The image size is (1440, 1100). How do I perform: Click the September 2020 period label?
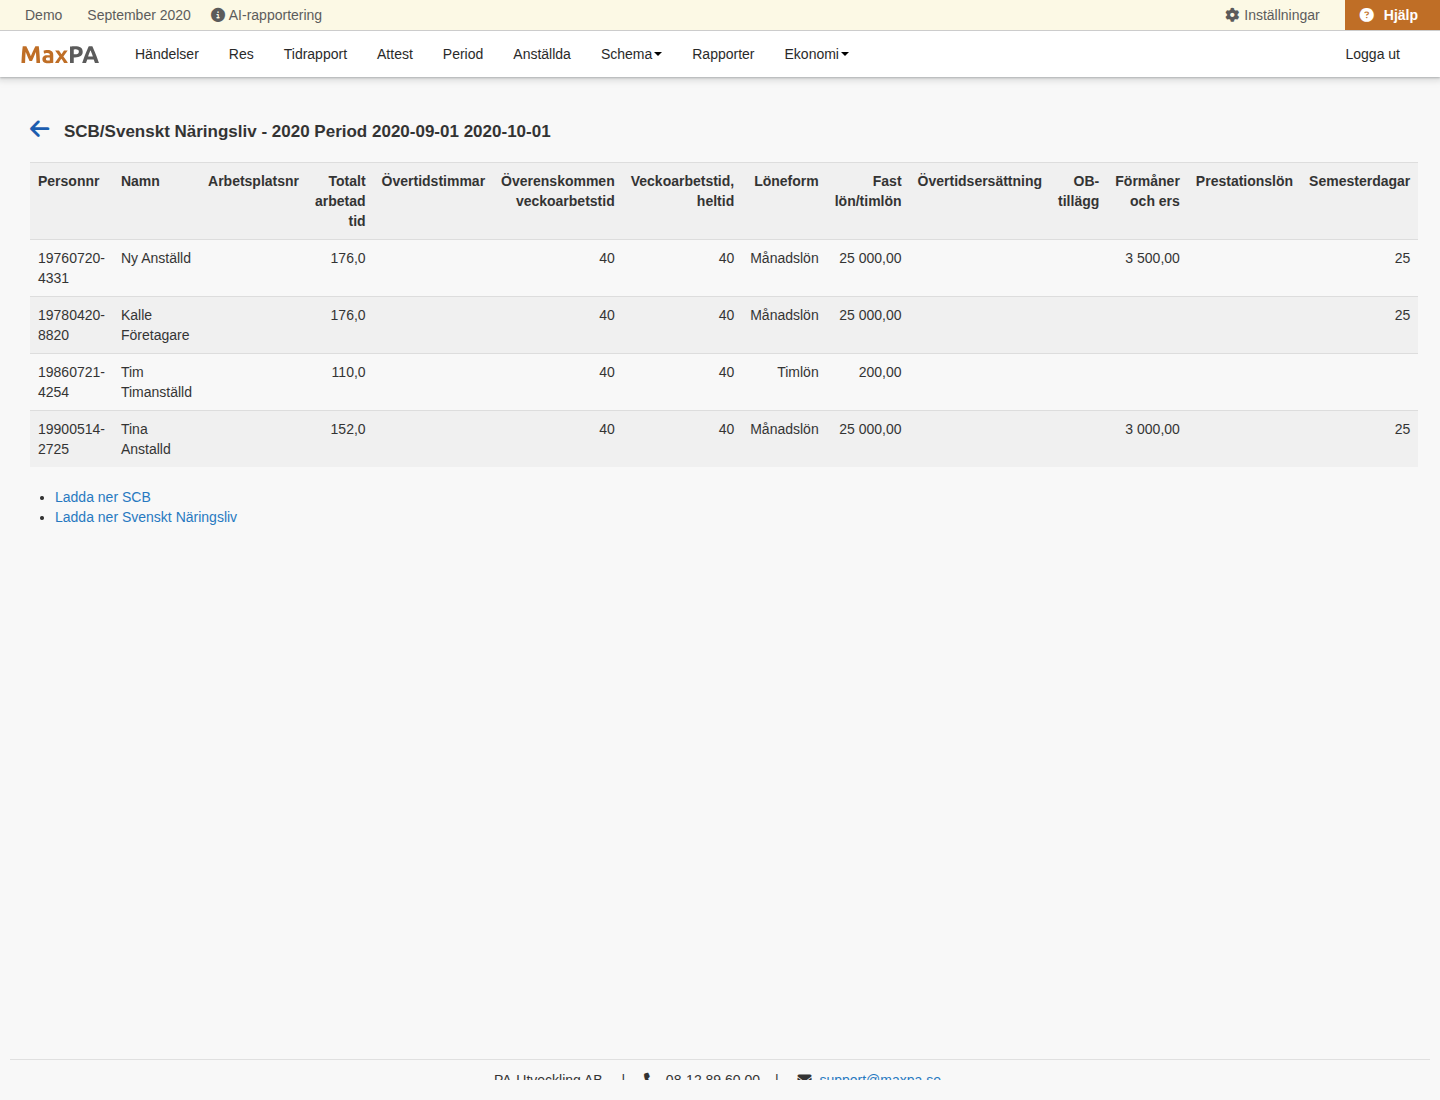point(139,15)
